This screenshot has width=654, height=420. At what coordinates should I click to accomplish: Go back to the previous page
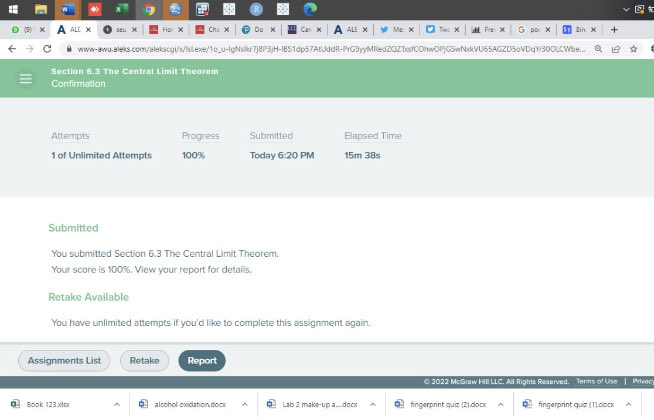pos(12,49)
